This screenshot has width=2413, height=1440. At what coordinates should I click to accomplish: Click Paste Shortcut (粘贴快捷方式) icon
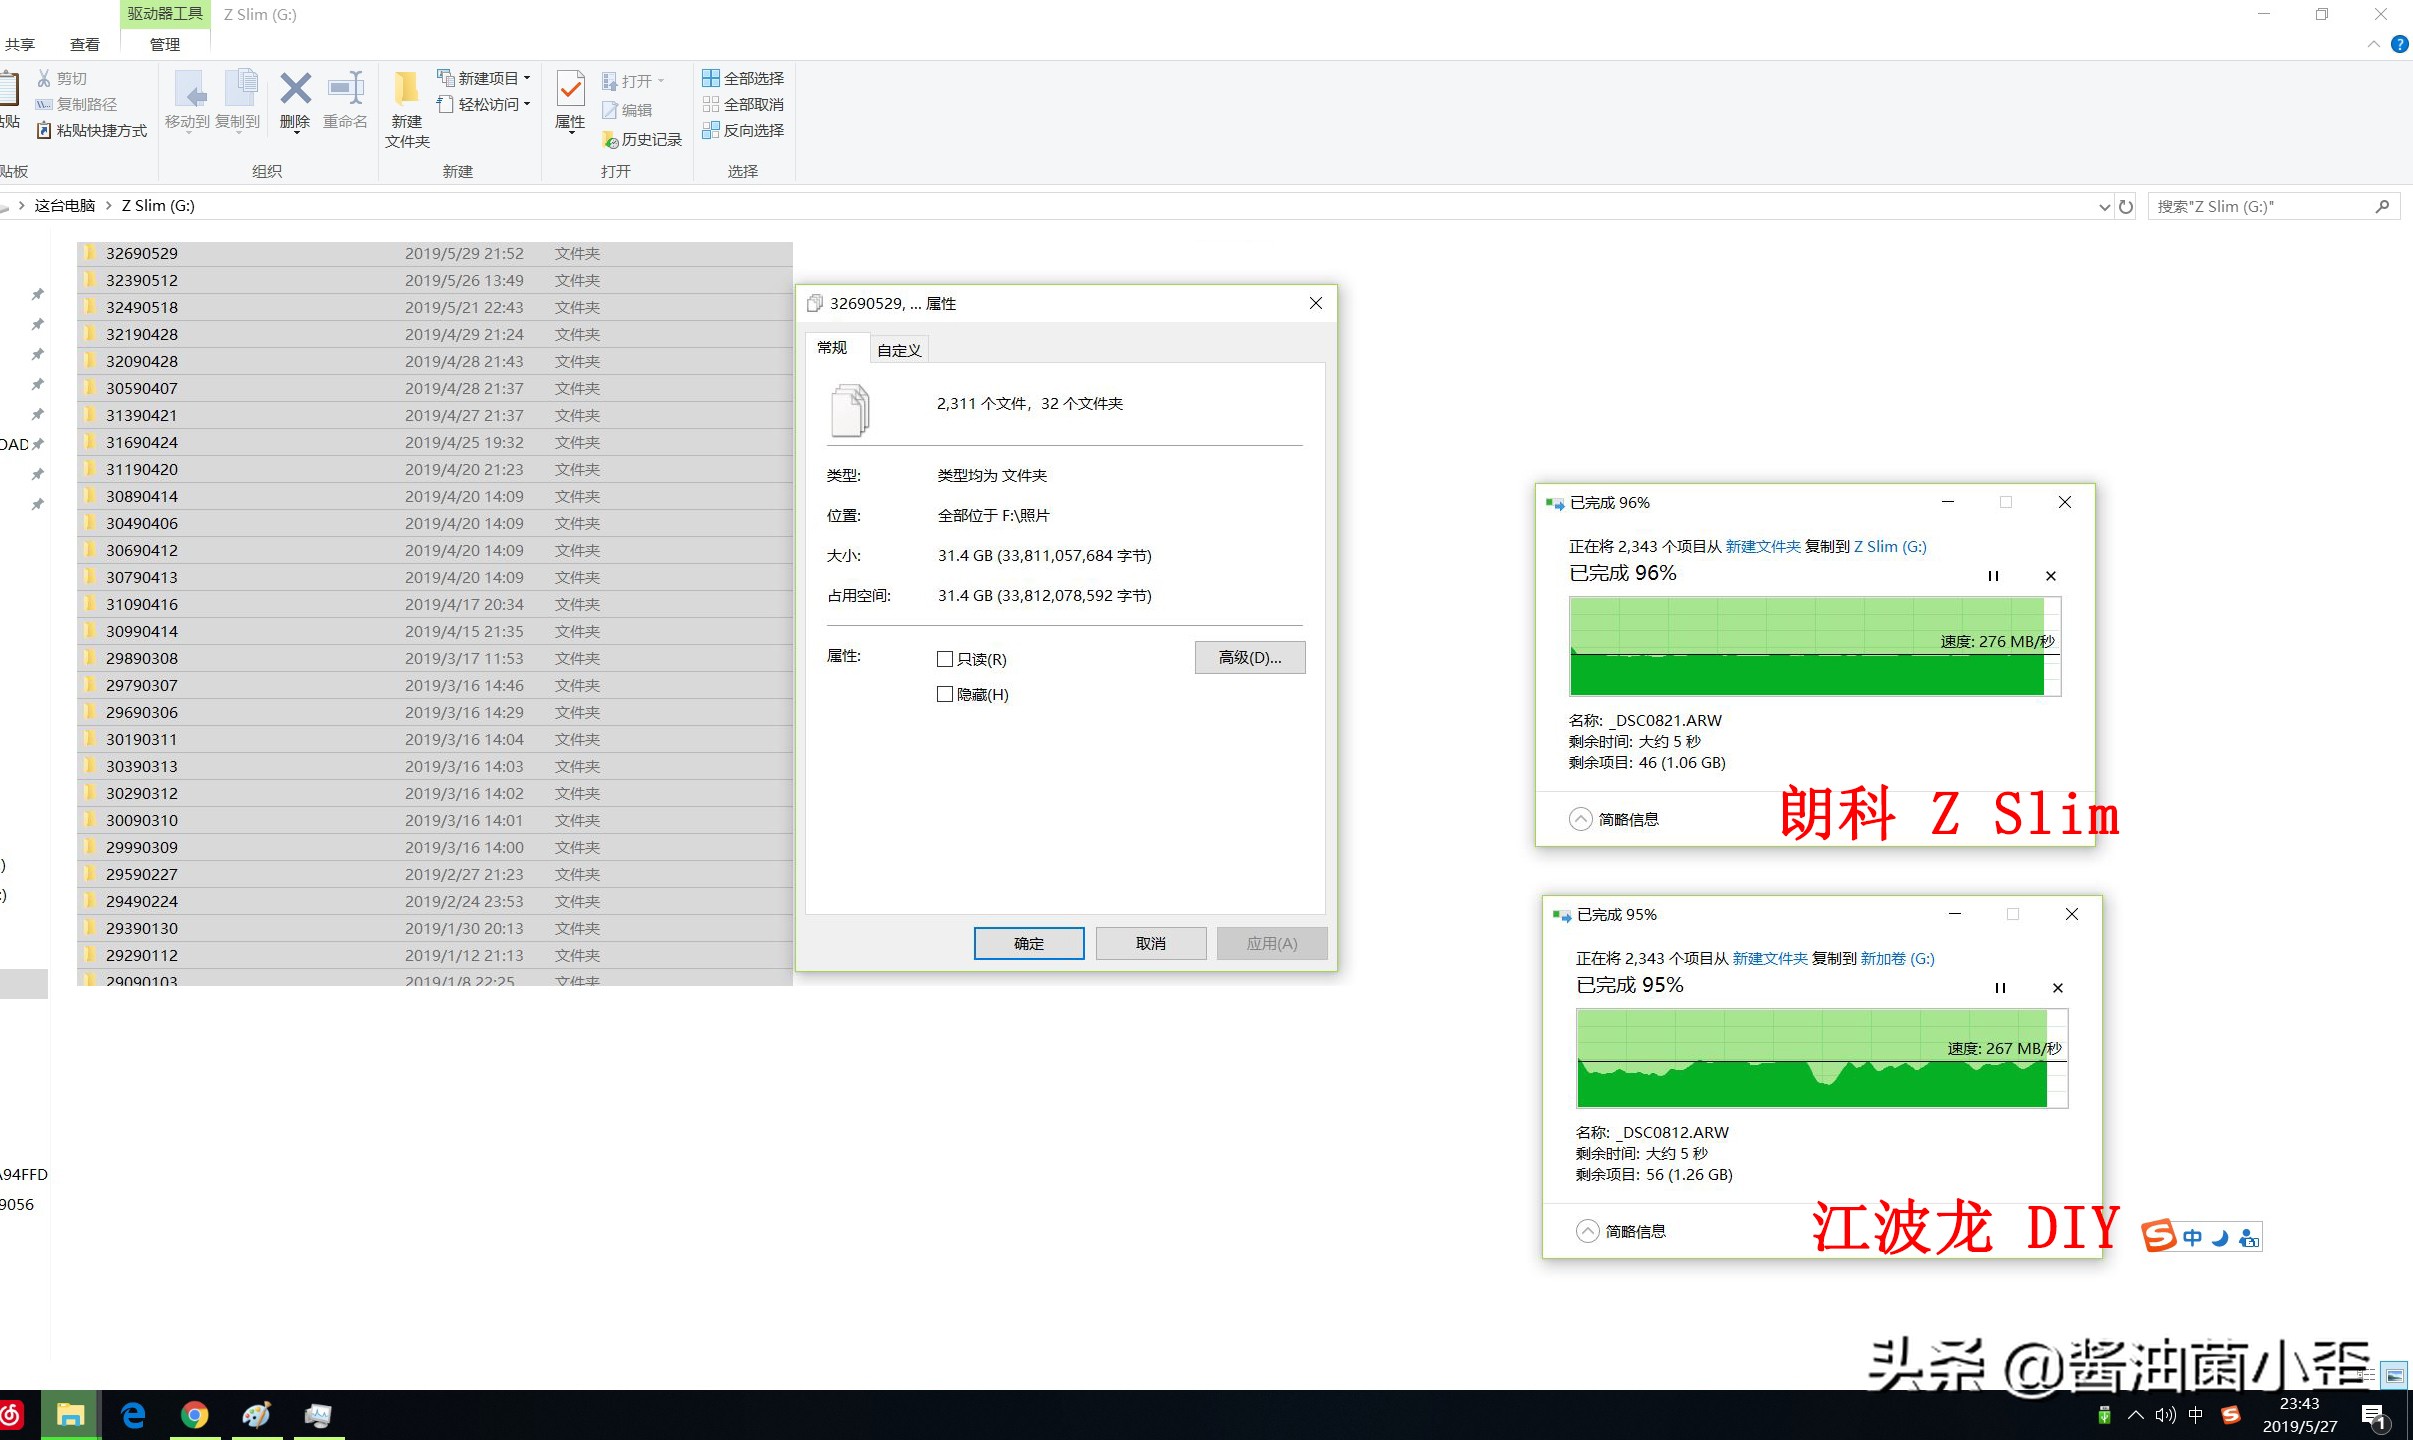tap(44, 130)
